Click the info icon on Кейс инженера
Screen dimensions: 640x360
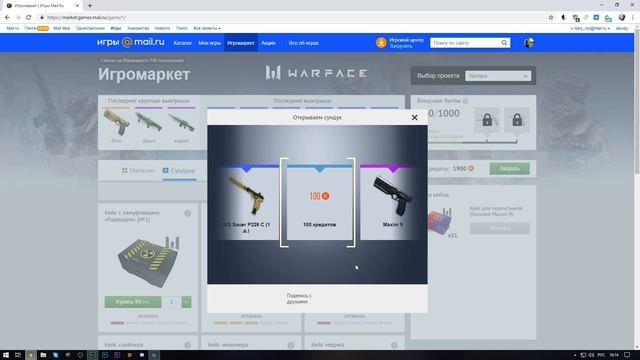click(x=291, y=345)
